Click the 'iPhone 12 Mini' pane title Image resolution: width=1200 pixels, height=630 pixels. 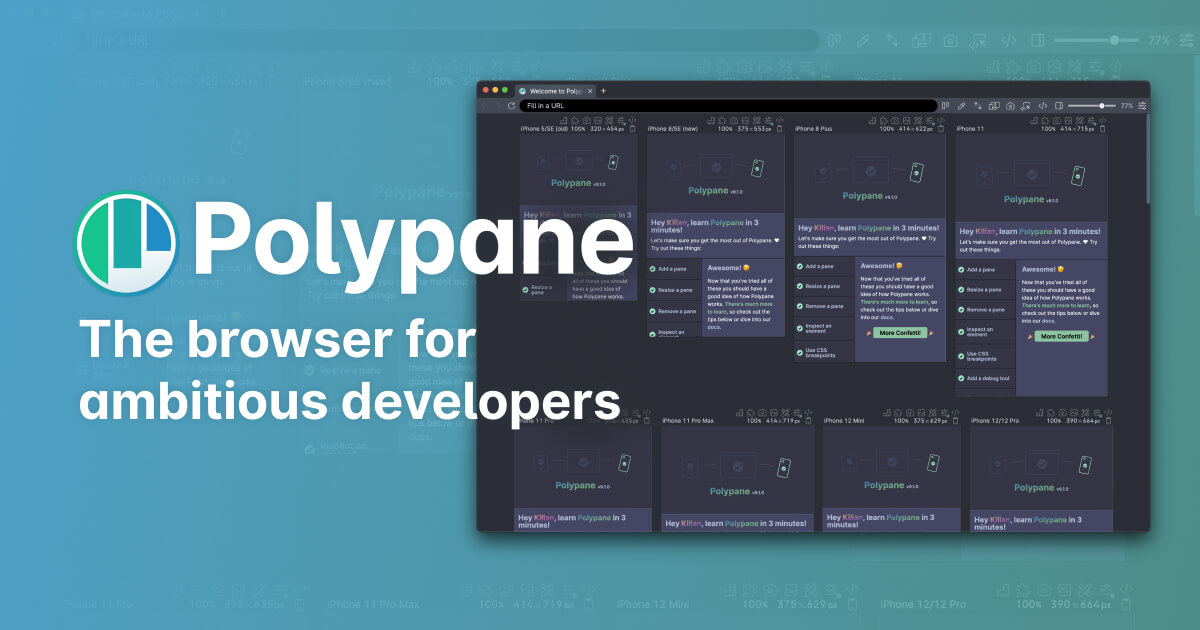844,421
